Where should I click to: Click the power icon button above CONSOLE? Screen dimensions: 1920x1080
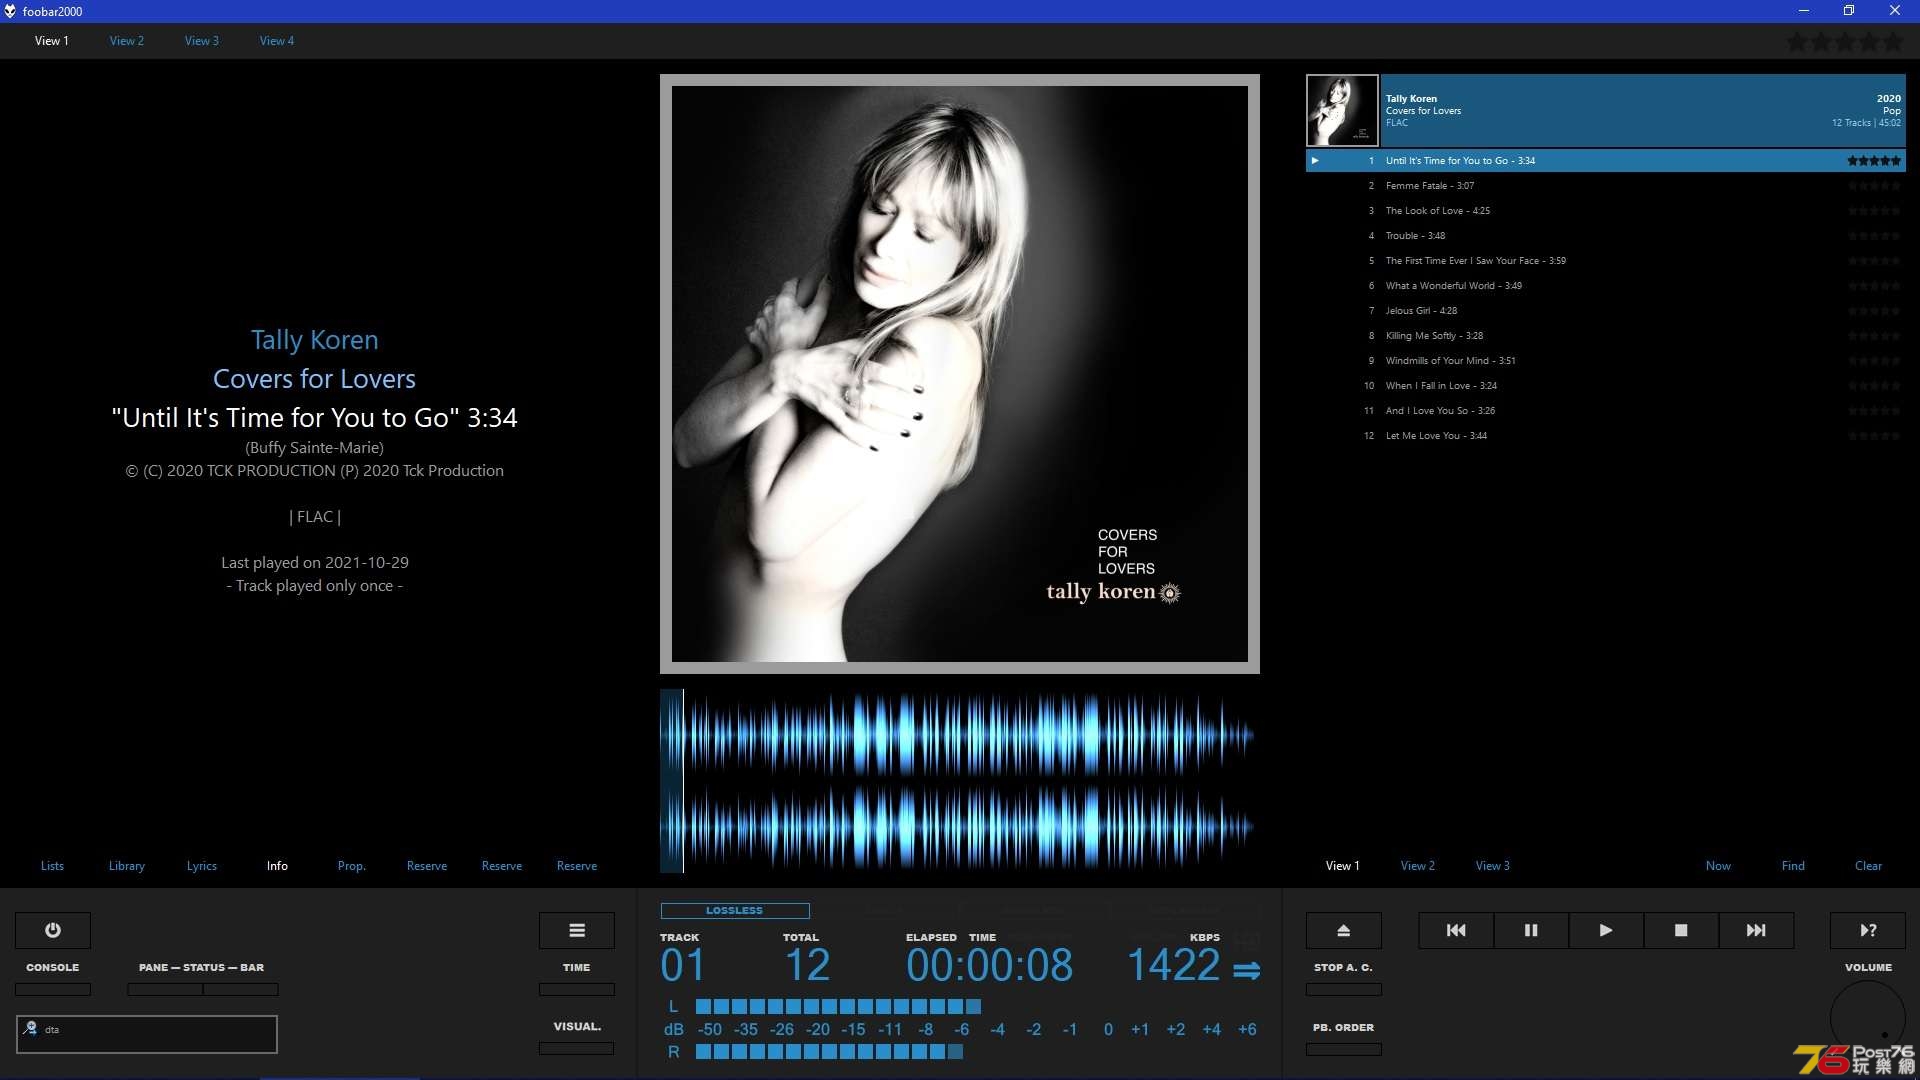click(53, 930)
